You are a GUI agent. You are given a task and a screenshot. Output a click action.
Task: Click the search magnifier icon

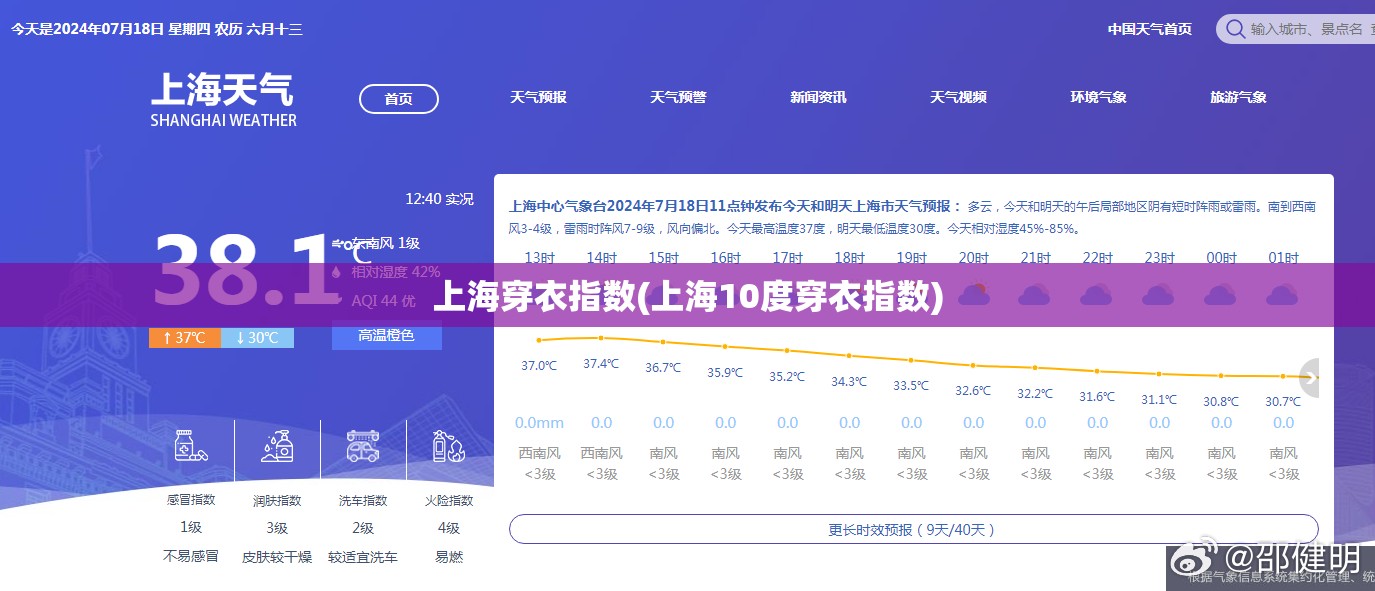tap(1237, 29)
